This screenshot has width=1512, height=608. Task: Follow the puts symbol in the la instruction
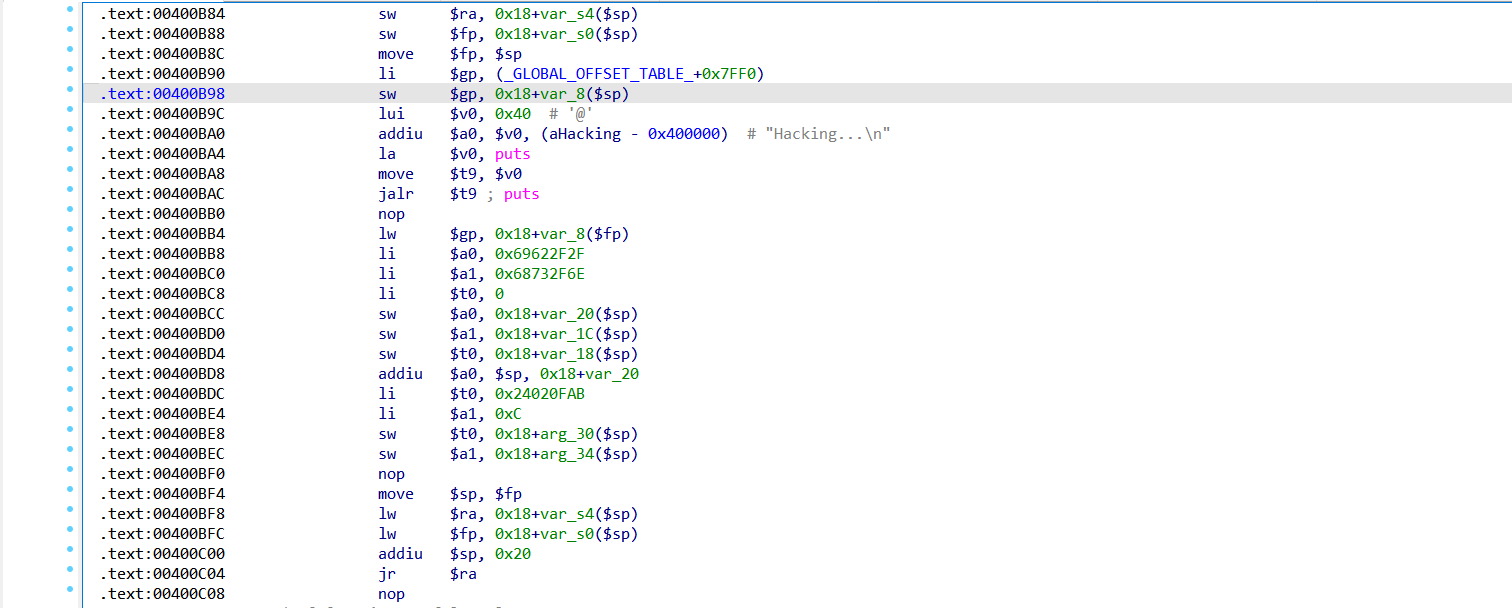(512, 154)
